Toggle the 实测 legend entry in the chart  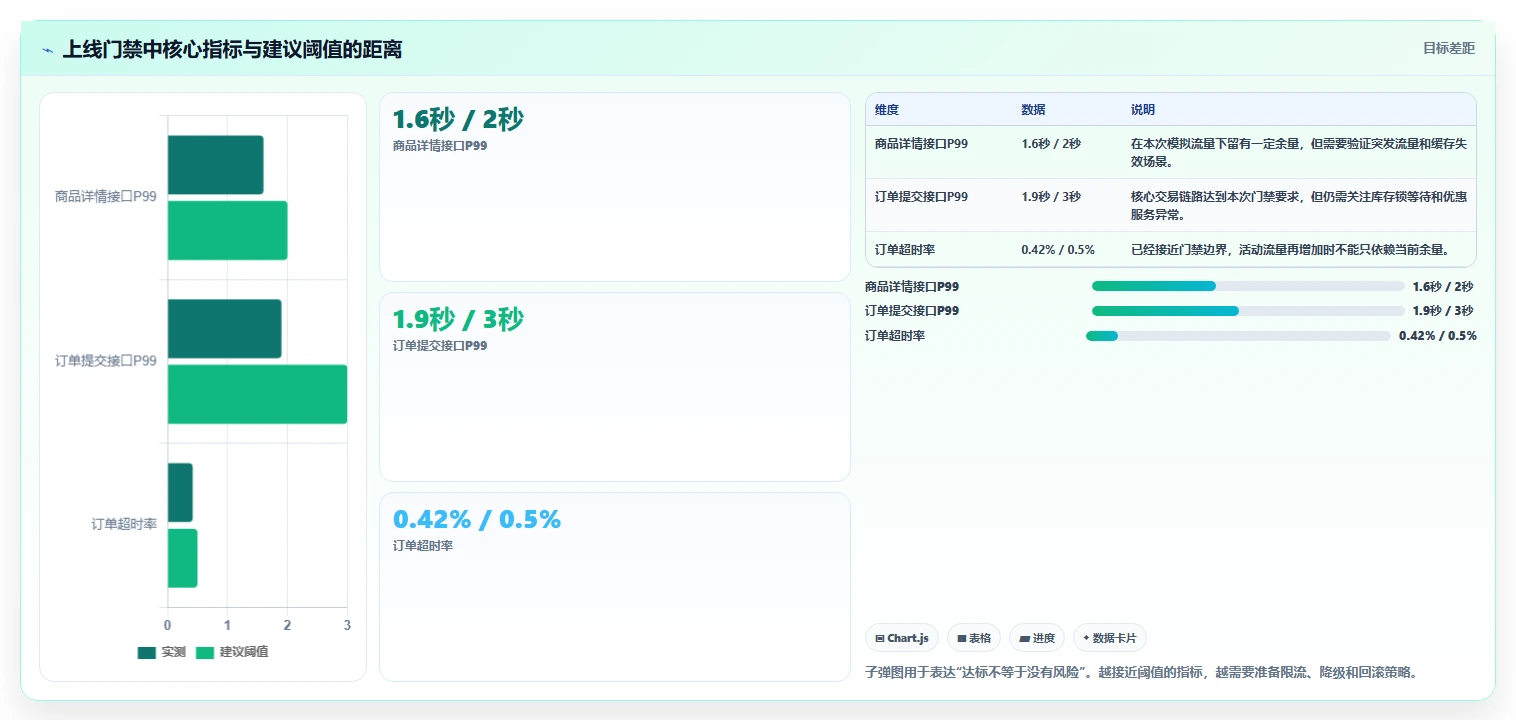(x=162, y=652)
